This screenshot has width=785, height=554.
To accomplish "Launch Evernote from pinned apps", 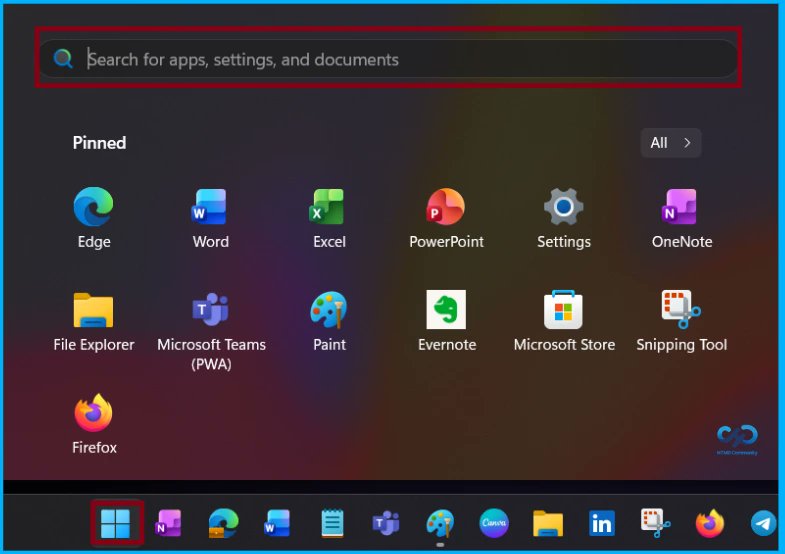I will [446, 321].
